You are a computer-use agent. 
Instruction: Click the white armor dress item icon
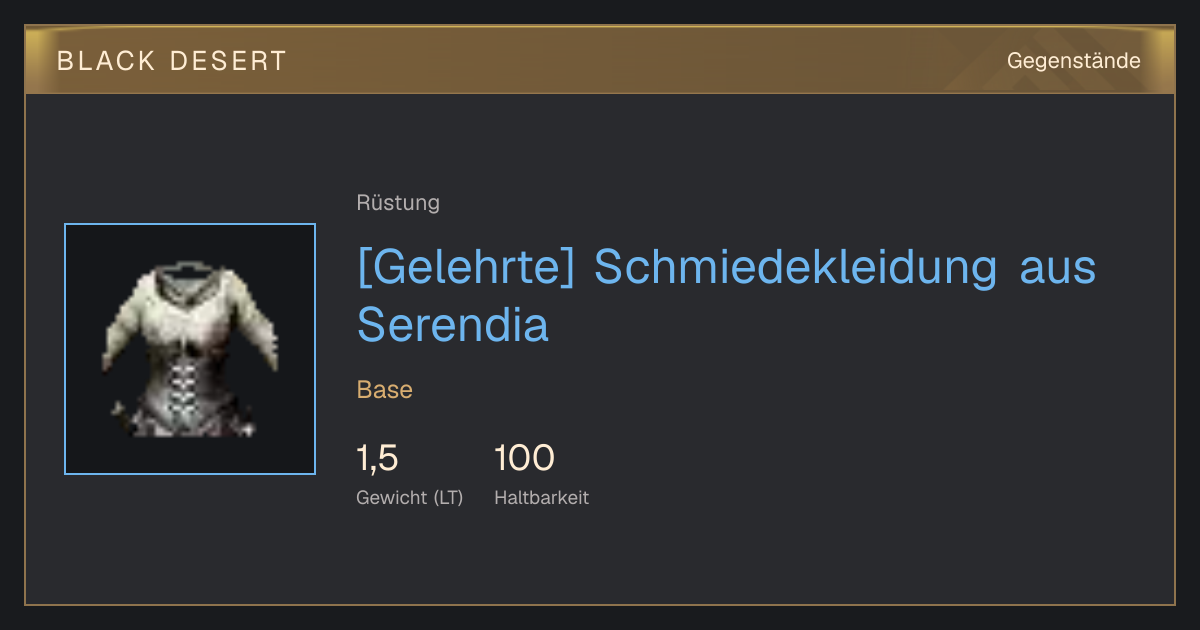click(x=190, y=349)
